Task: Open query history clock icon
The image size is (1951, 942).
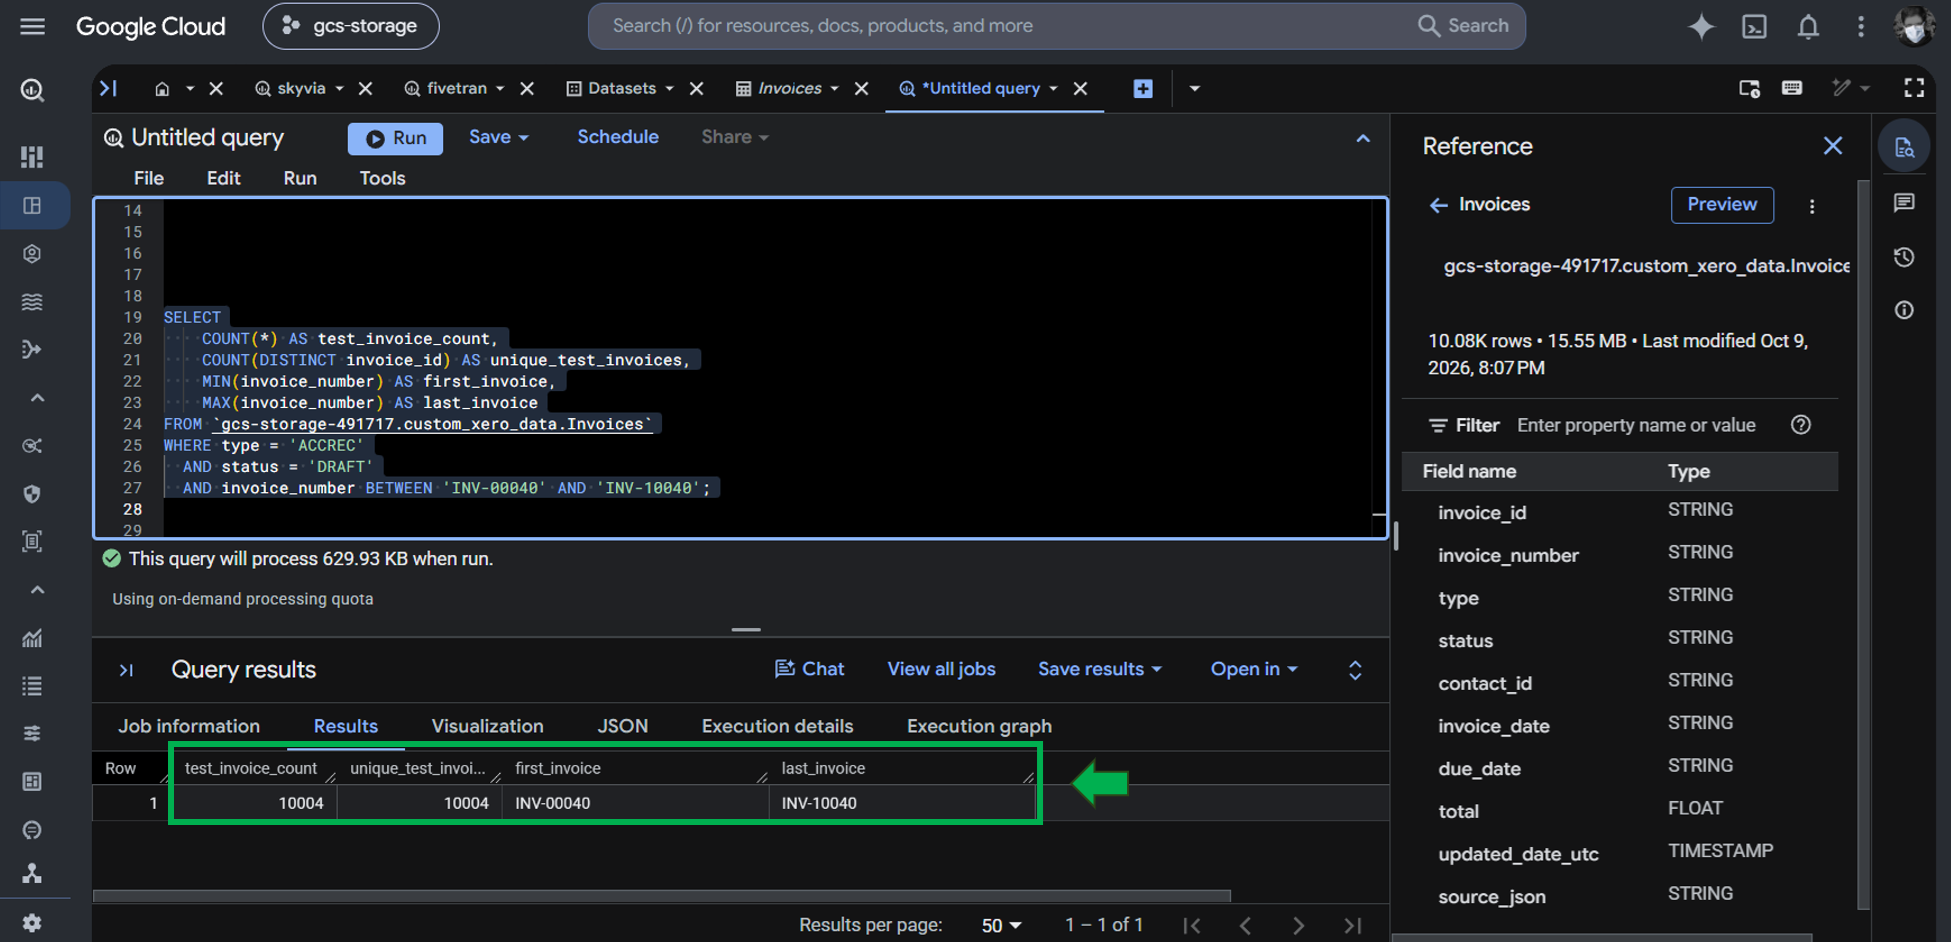Action: tap(1904, 257)
